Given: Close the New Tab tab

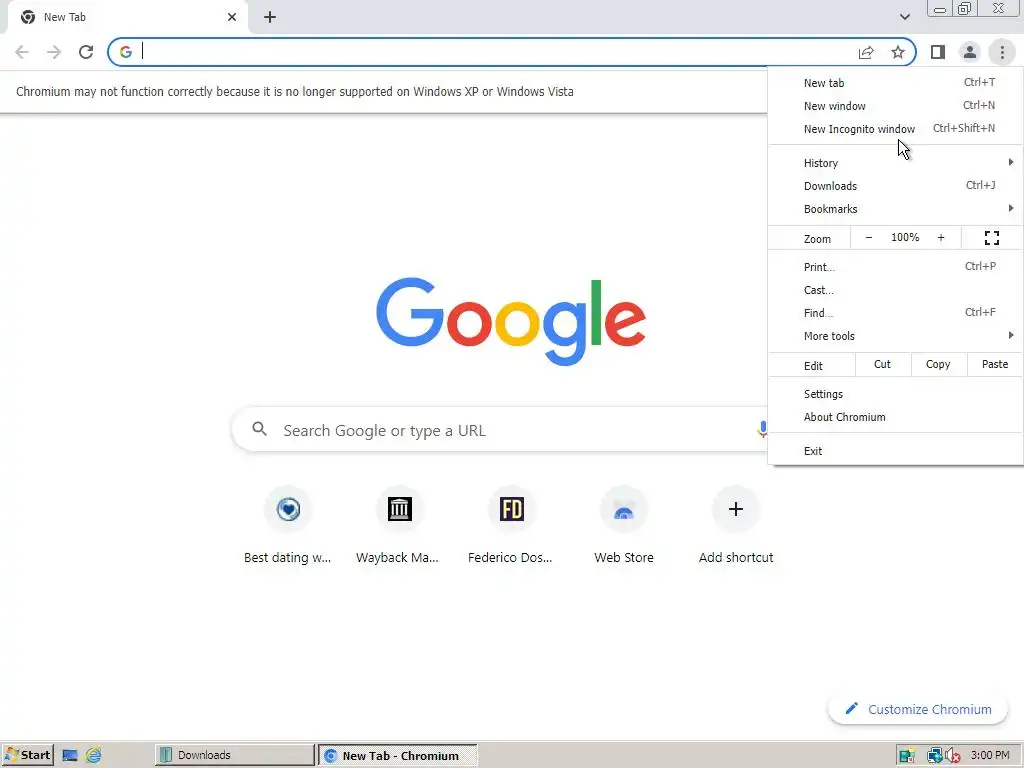Looking at the screenshot, I should tap(232, 17).
